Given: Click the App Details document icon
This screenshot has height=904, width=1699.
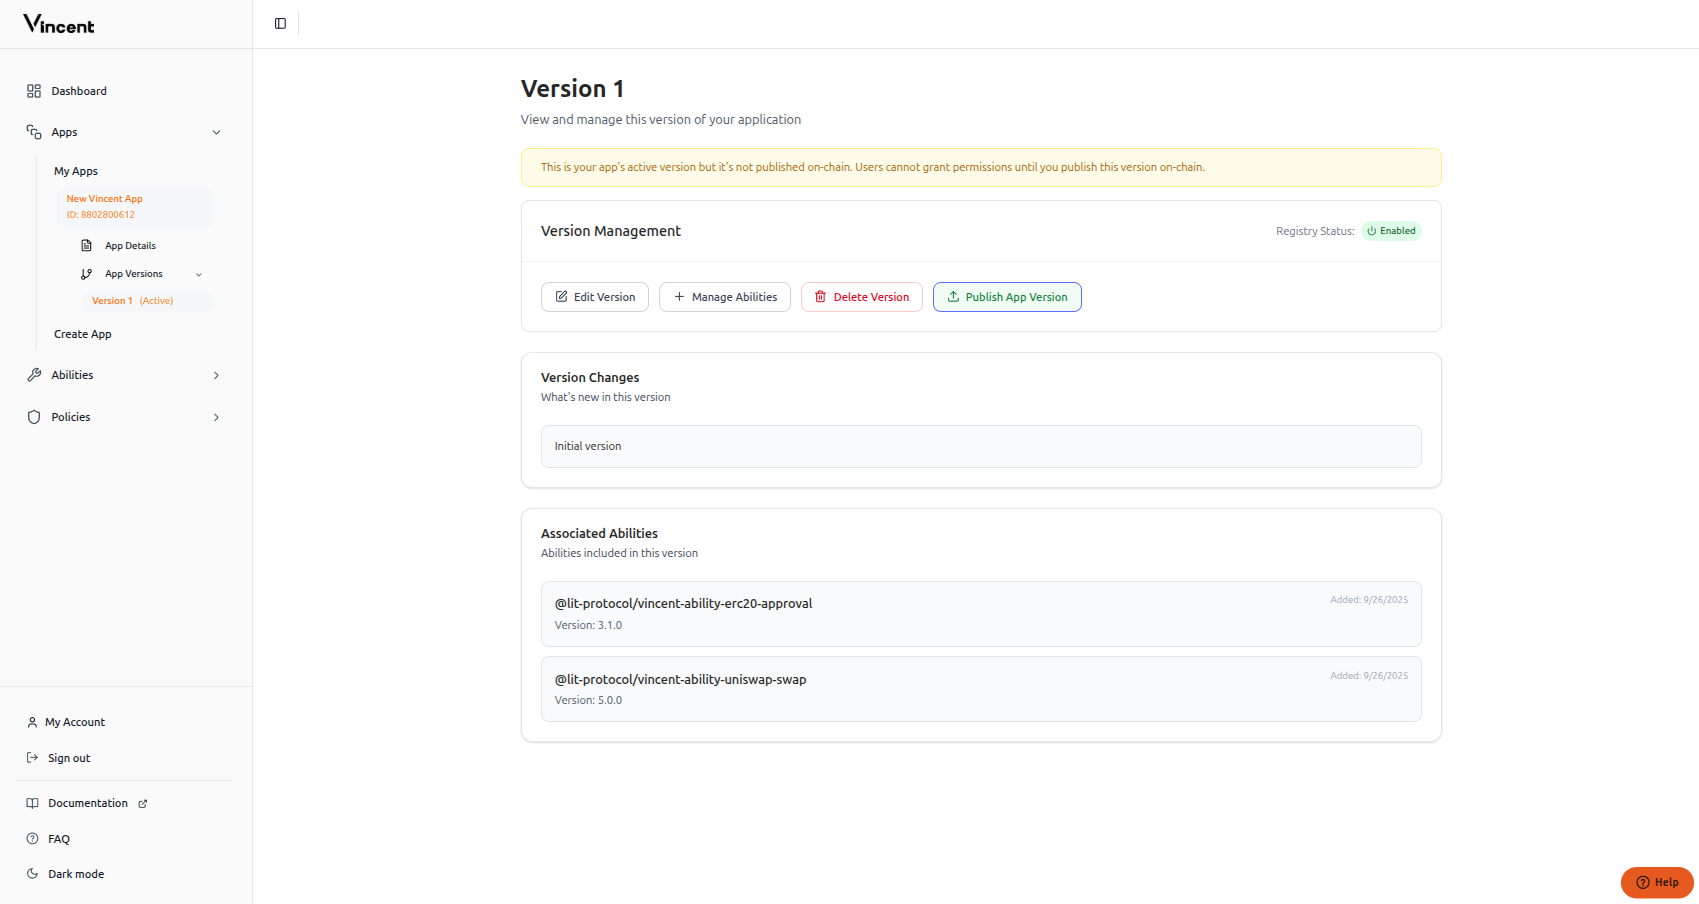Looking at the screenshot, I should click(88, 245).
